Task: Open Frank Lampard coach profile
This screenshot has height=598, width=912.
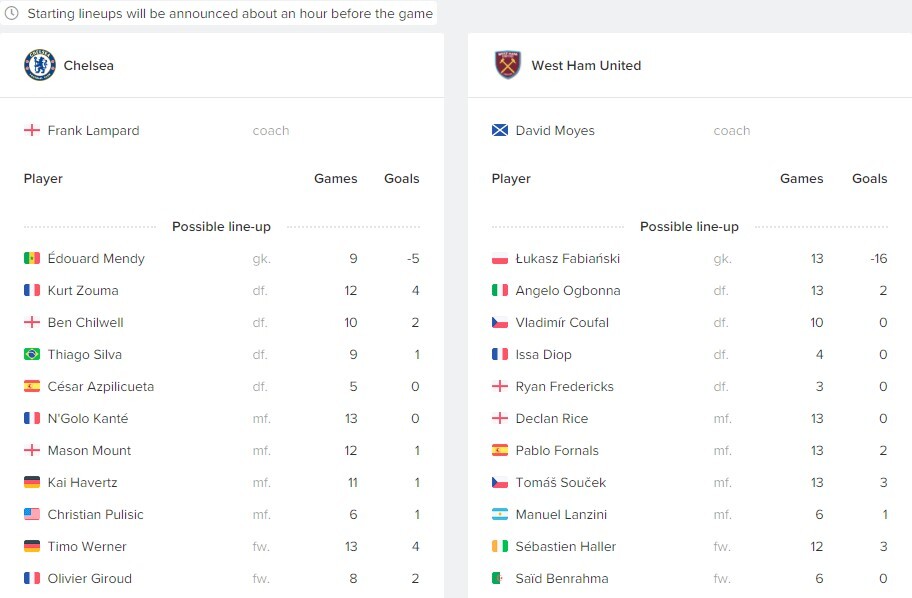Action: click(x=93, y=130)
